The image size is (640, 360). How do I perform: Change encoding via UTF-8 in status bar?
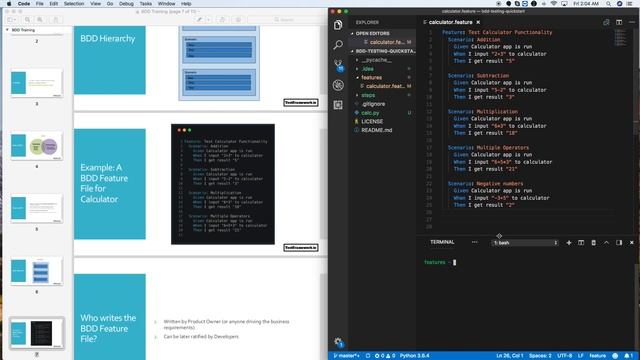click(x=564, y=356)
